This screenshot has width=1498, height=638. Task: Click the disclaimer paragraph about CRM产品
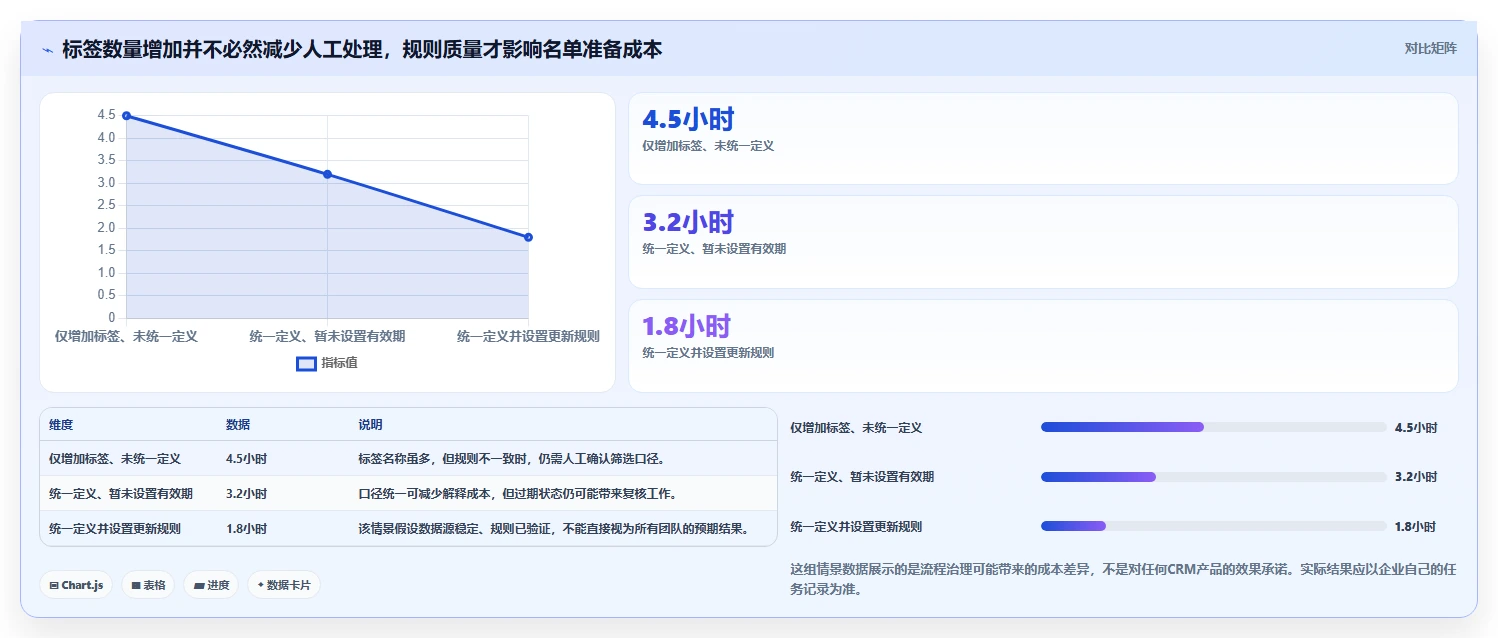tap(1123, 579)
